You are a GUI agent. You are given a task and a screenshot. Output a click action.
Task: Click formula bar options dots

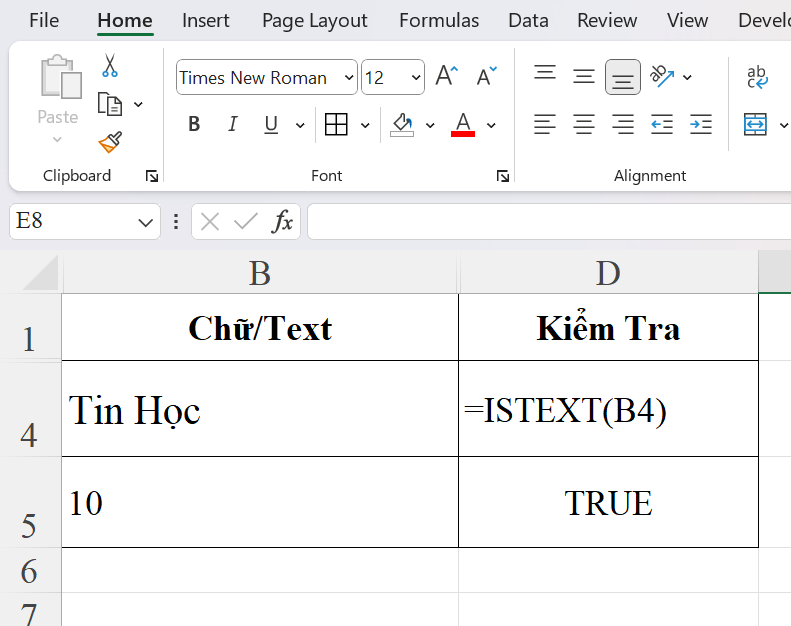pos(176,221)
